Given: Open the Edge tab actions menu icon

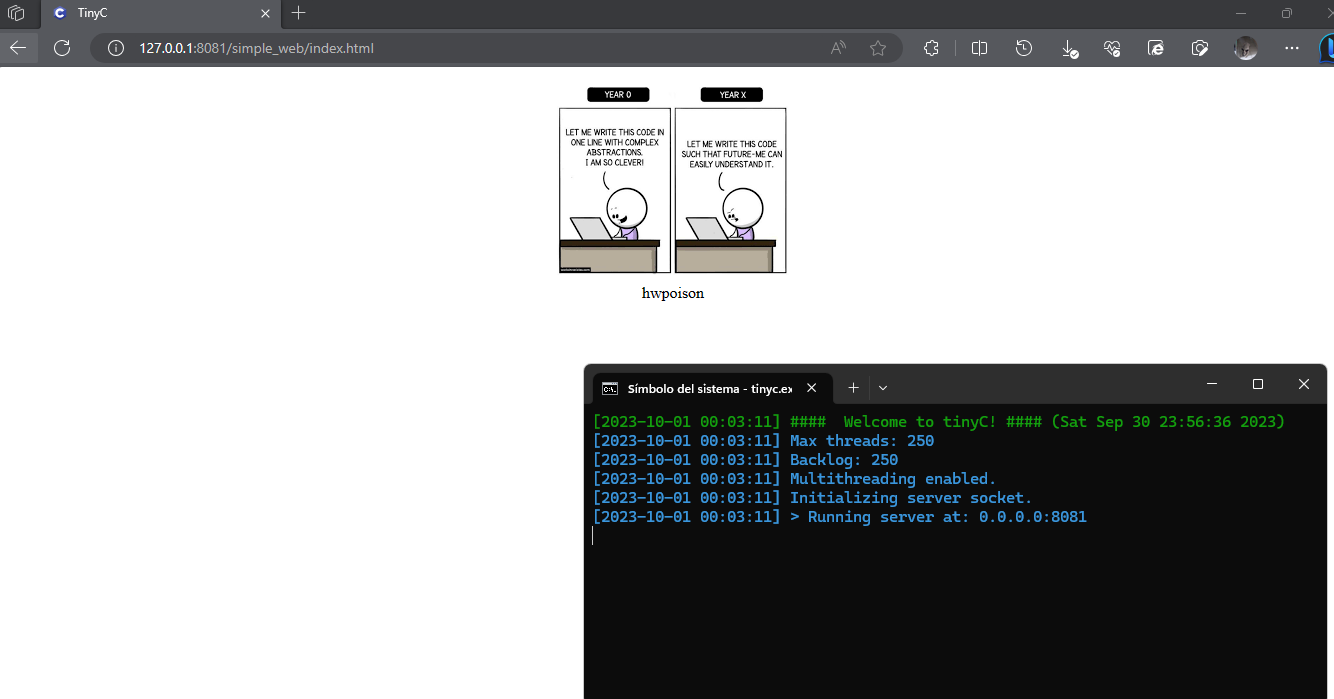Looking at the screenshot, I should point(15,14).
